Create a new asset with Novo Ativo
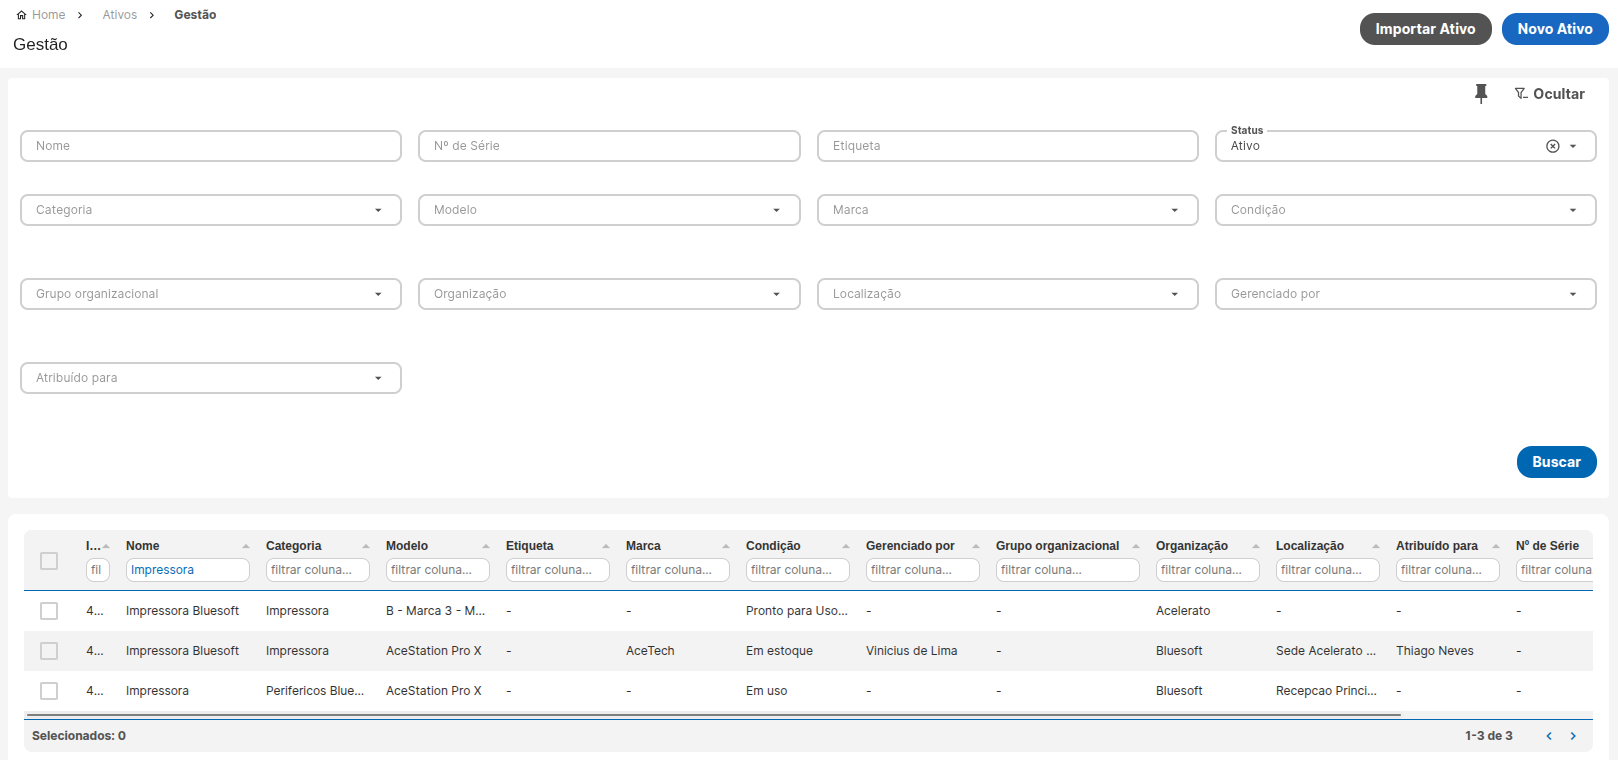Screen dimensions: 1618x760 coord(1555,29)
